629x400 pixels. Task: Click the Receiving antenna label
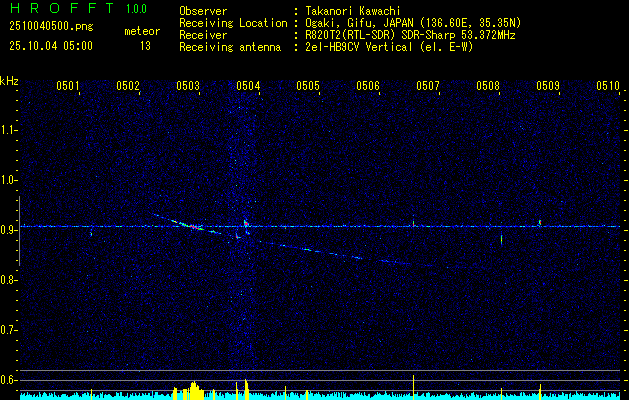pyautogui.click(x=230, y=47)
